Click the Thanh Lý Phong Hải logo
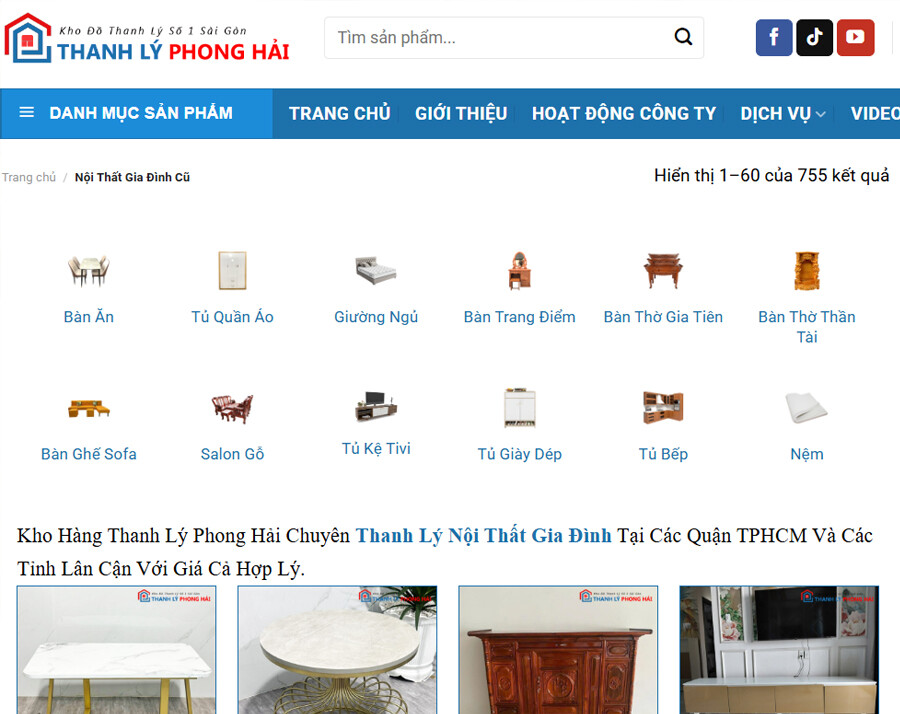The height and width of the screenshot is (714, 900). click(147, 38)
